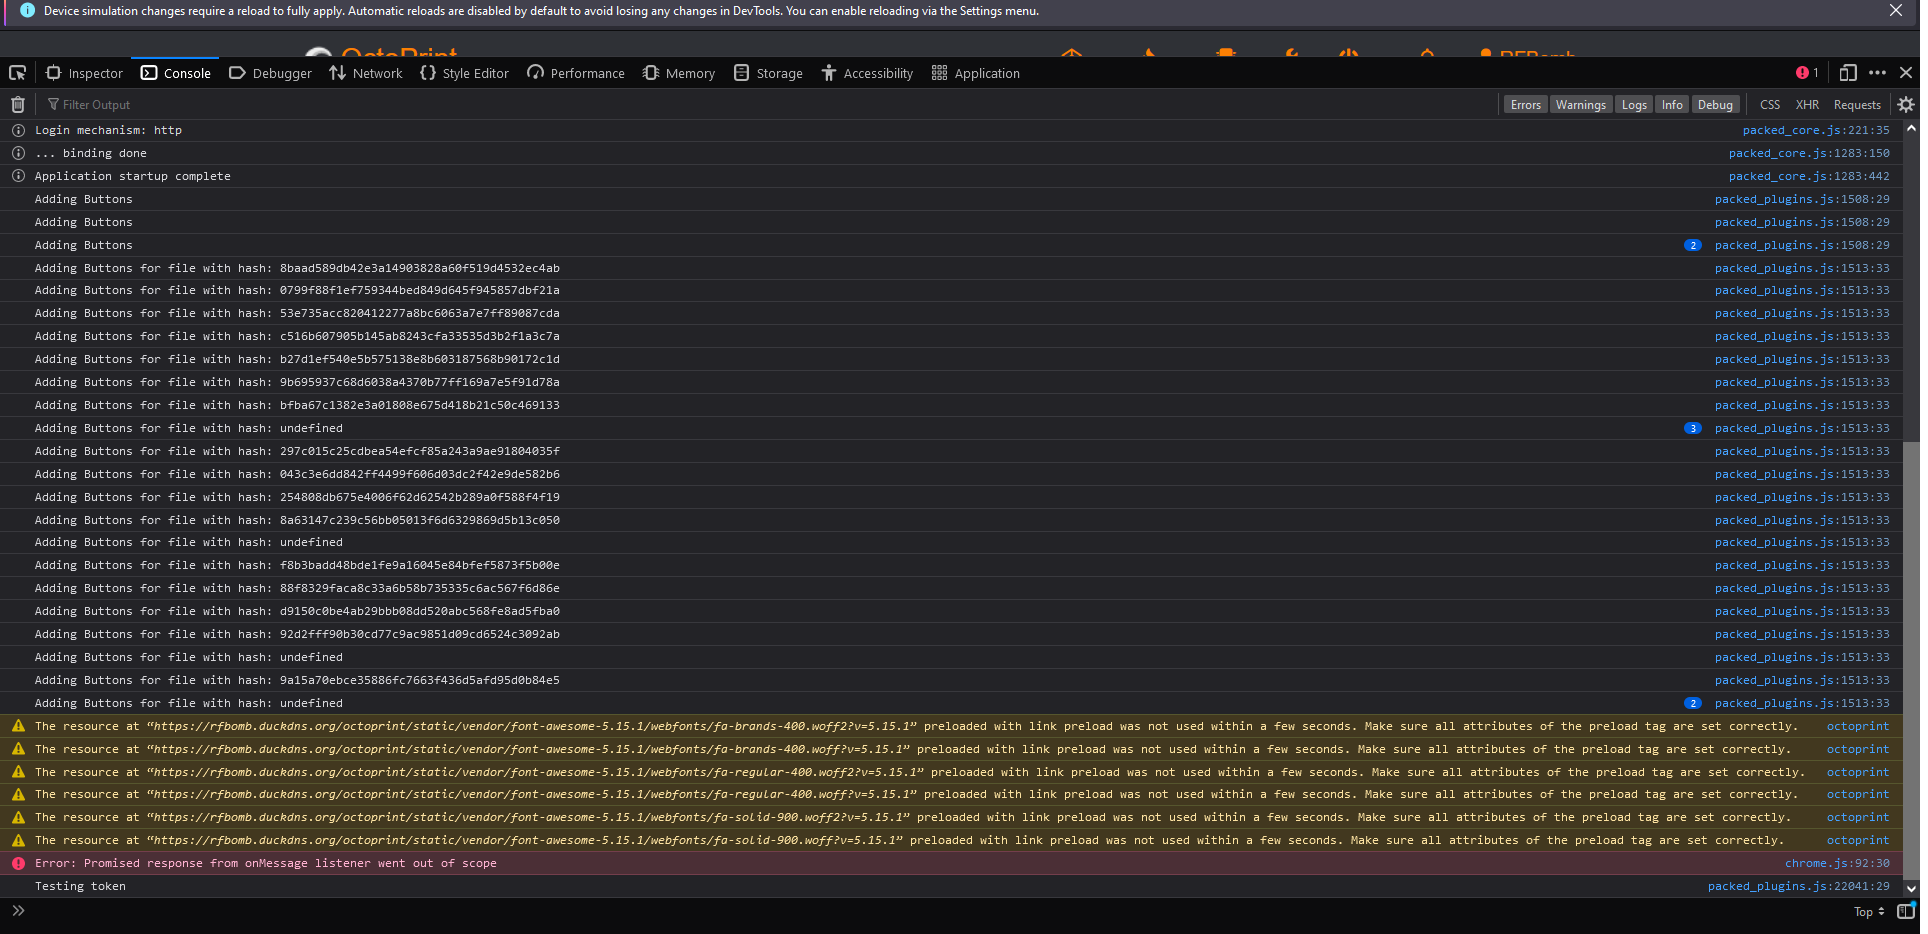Toggle responsive design mode icon
The height and width of the screenshot is (934, 1928).
click(x=1848, y=73)
